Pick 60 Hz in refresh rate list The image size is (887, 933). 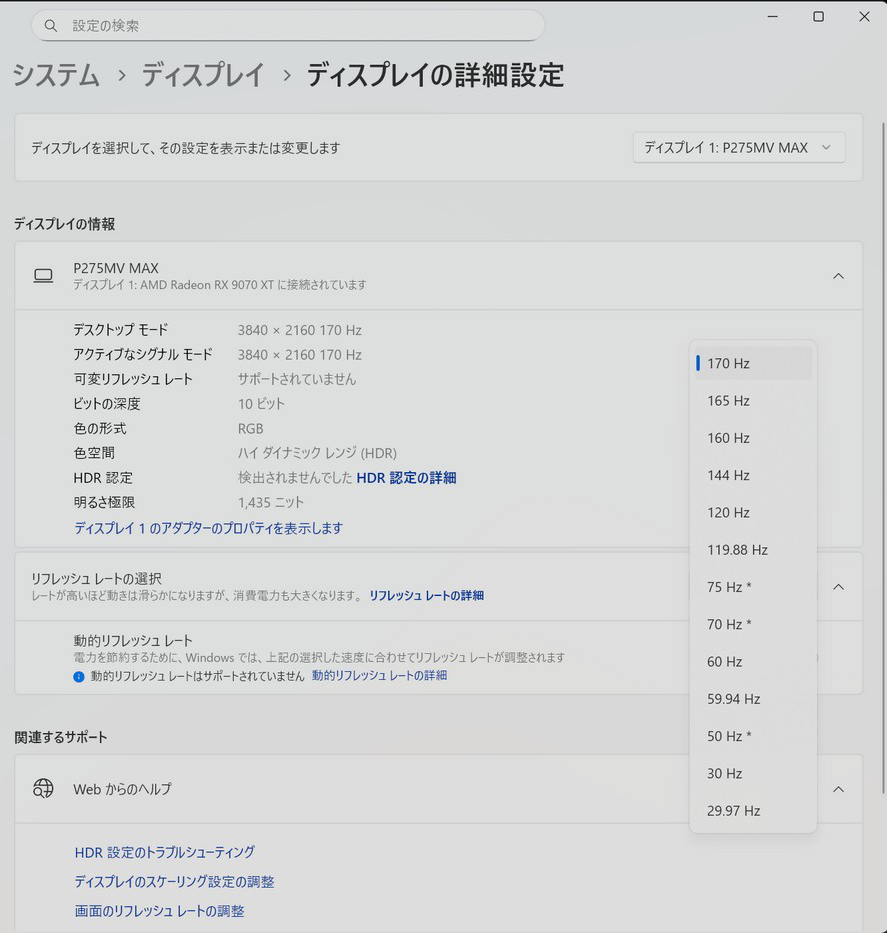(x=725, y=661)
